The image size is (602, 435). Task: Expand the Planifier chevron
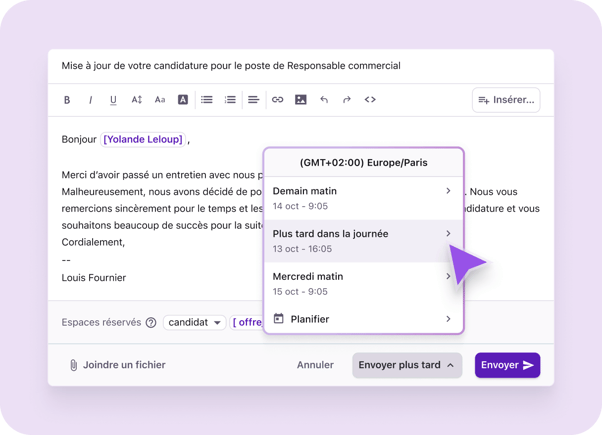pos(448,319)
